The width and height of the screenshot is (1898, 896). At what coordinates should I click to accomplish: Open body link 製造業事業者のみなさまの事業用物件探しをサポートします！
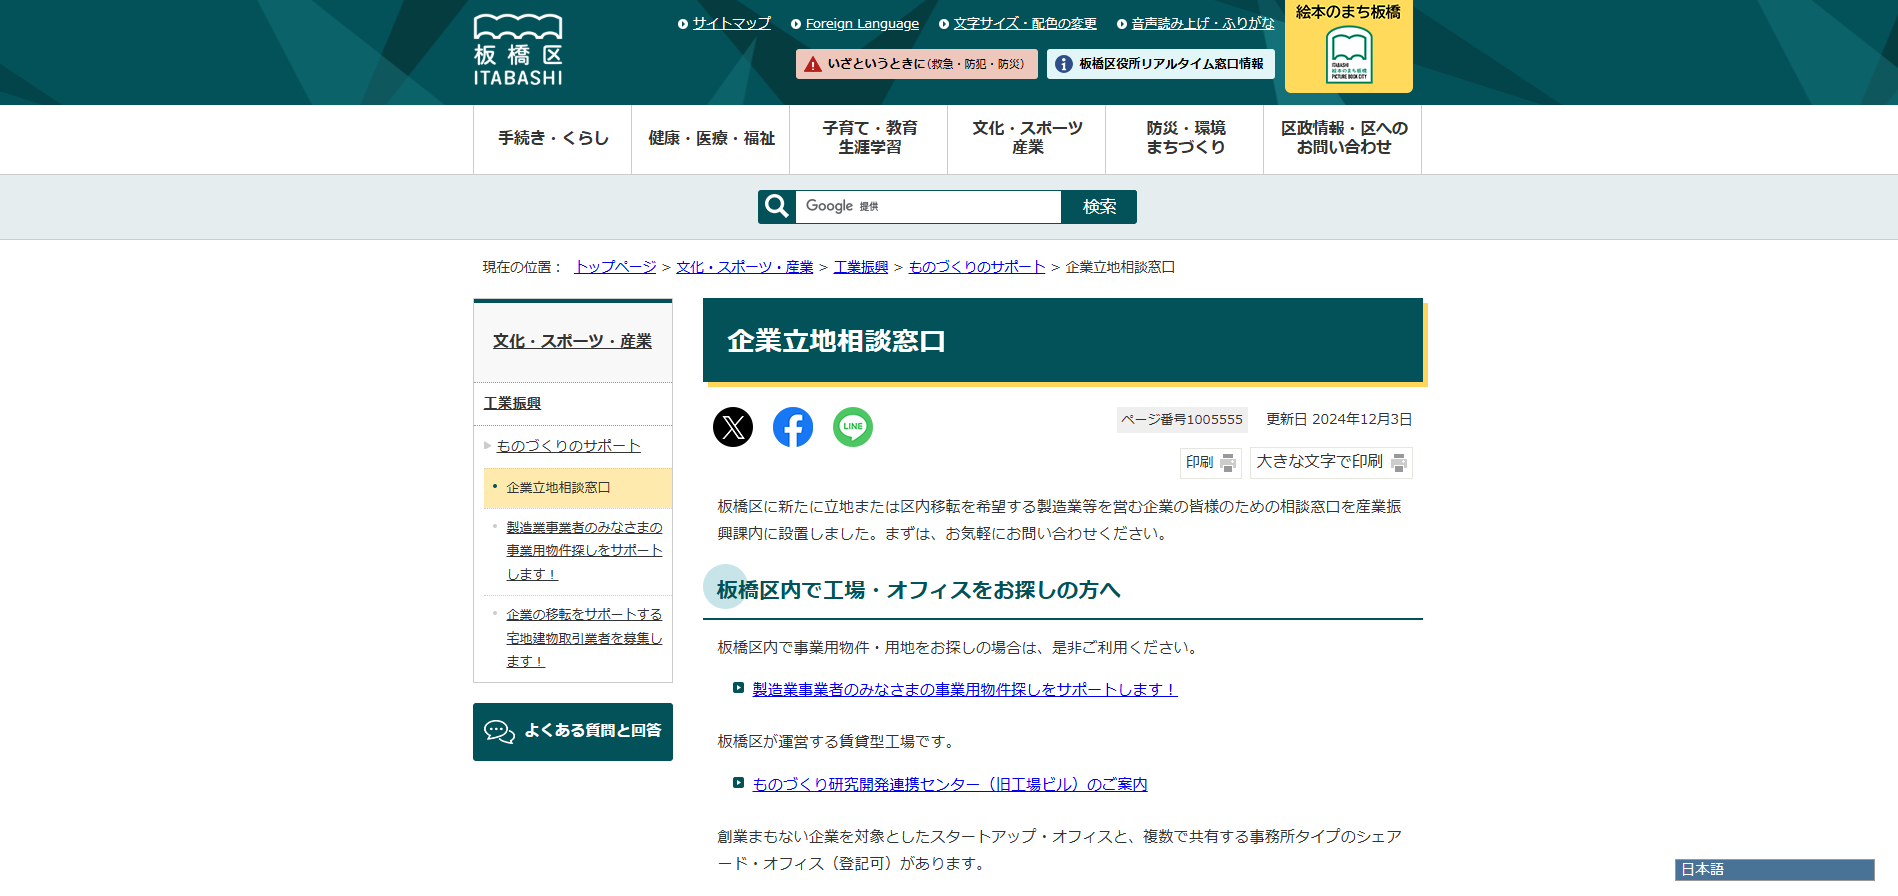[965, 690]
